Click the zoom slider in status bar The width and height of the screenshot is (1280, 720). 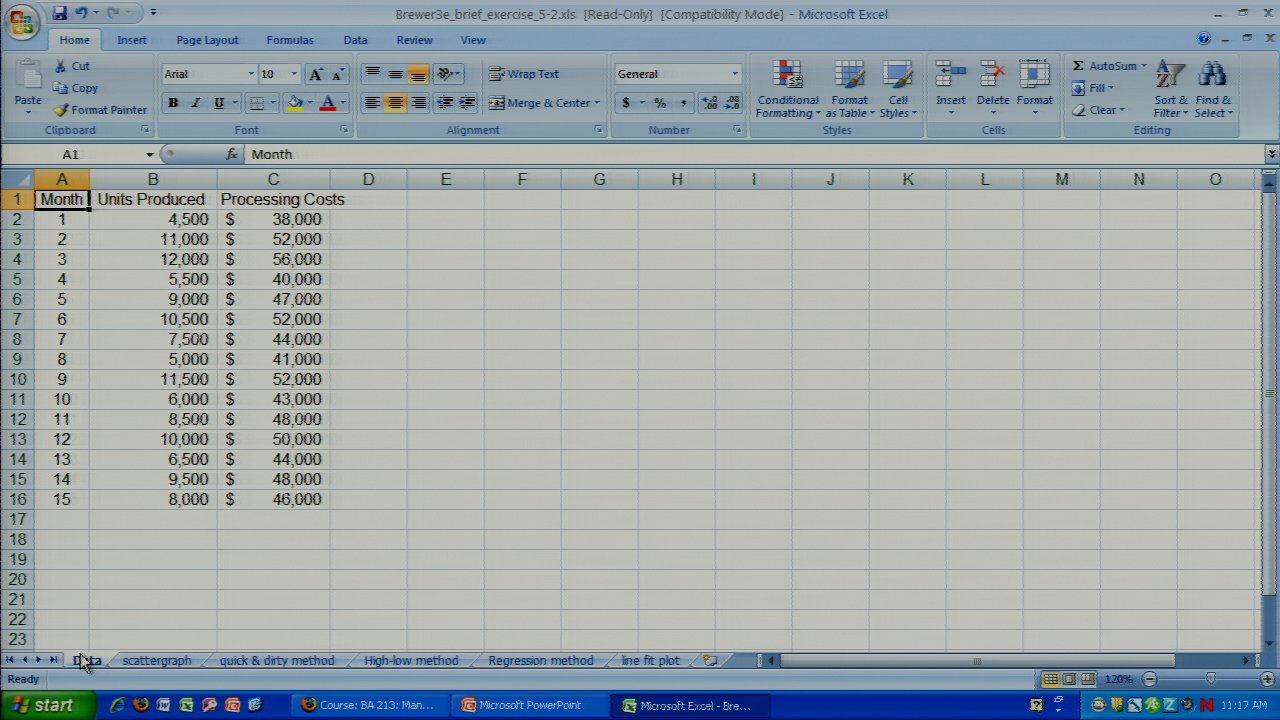(x=1209, y=679)
